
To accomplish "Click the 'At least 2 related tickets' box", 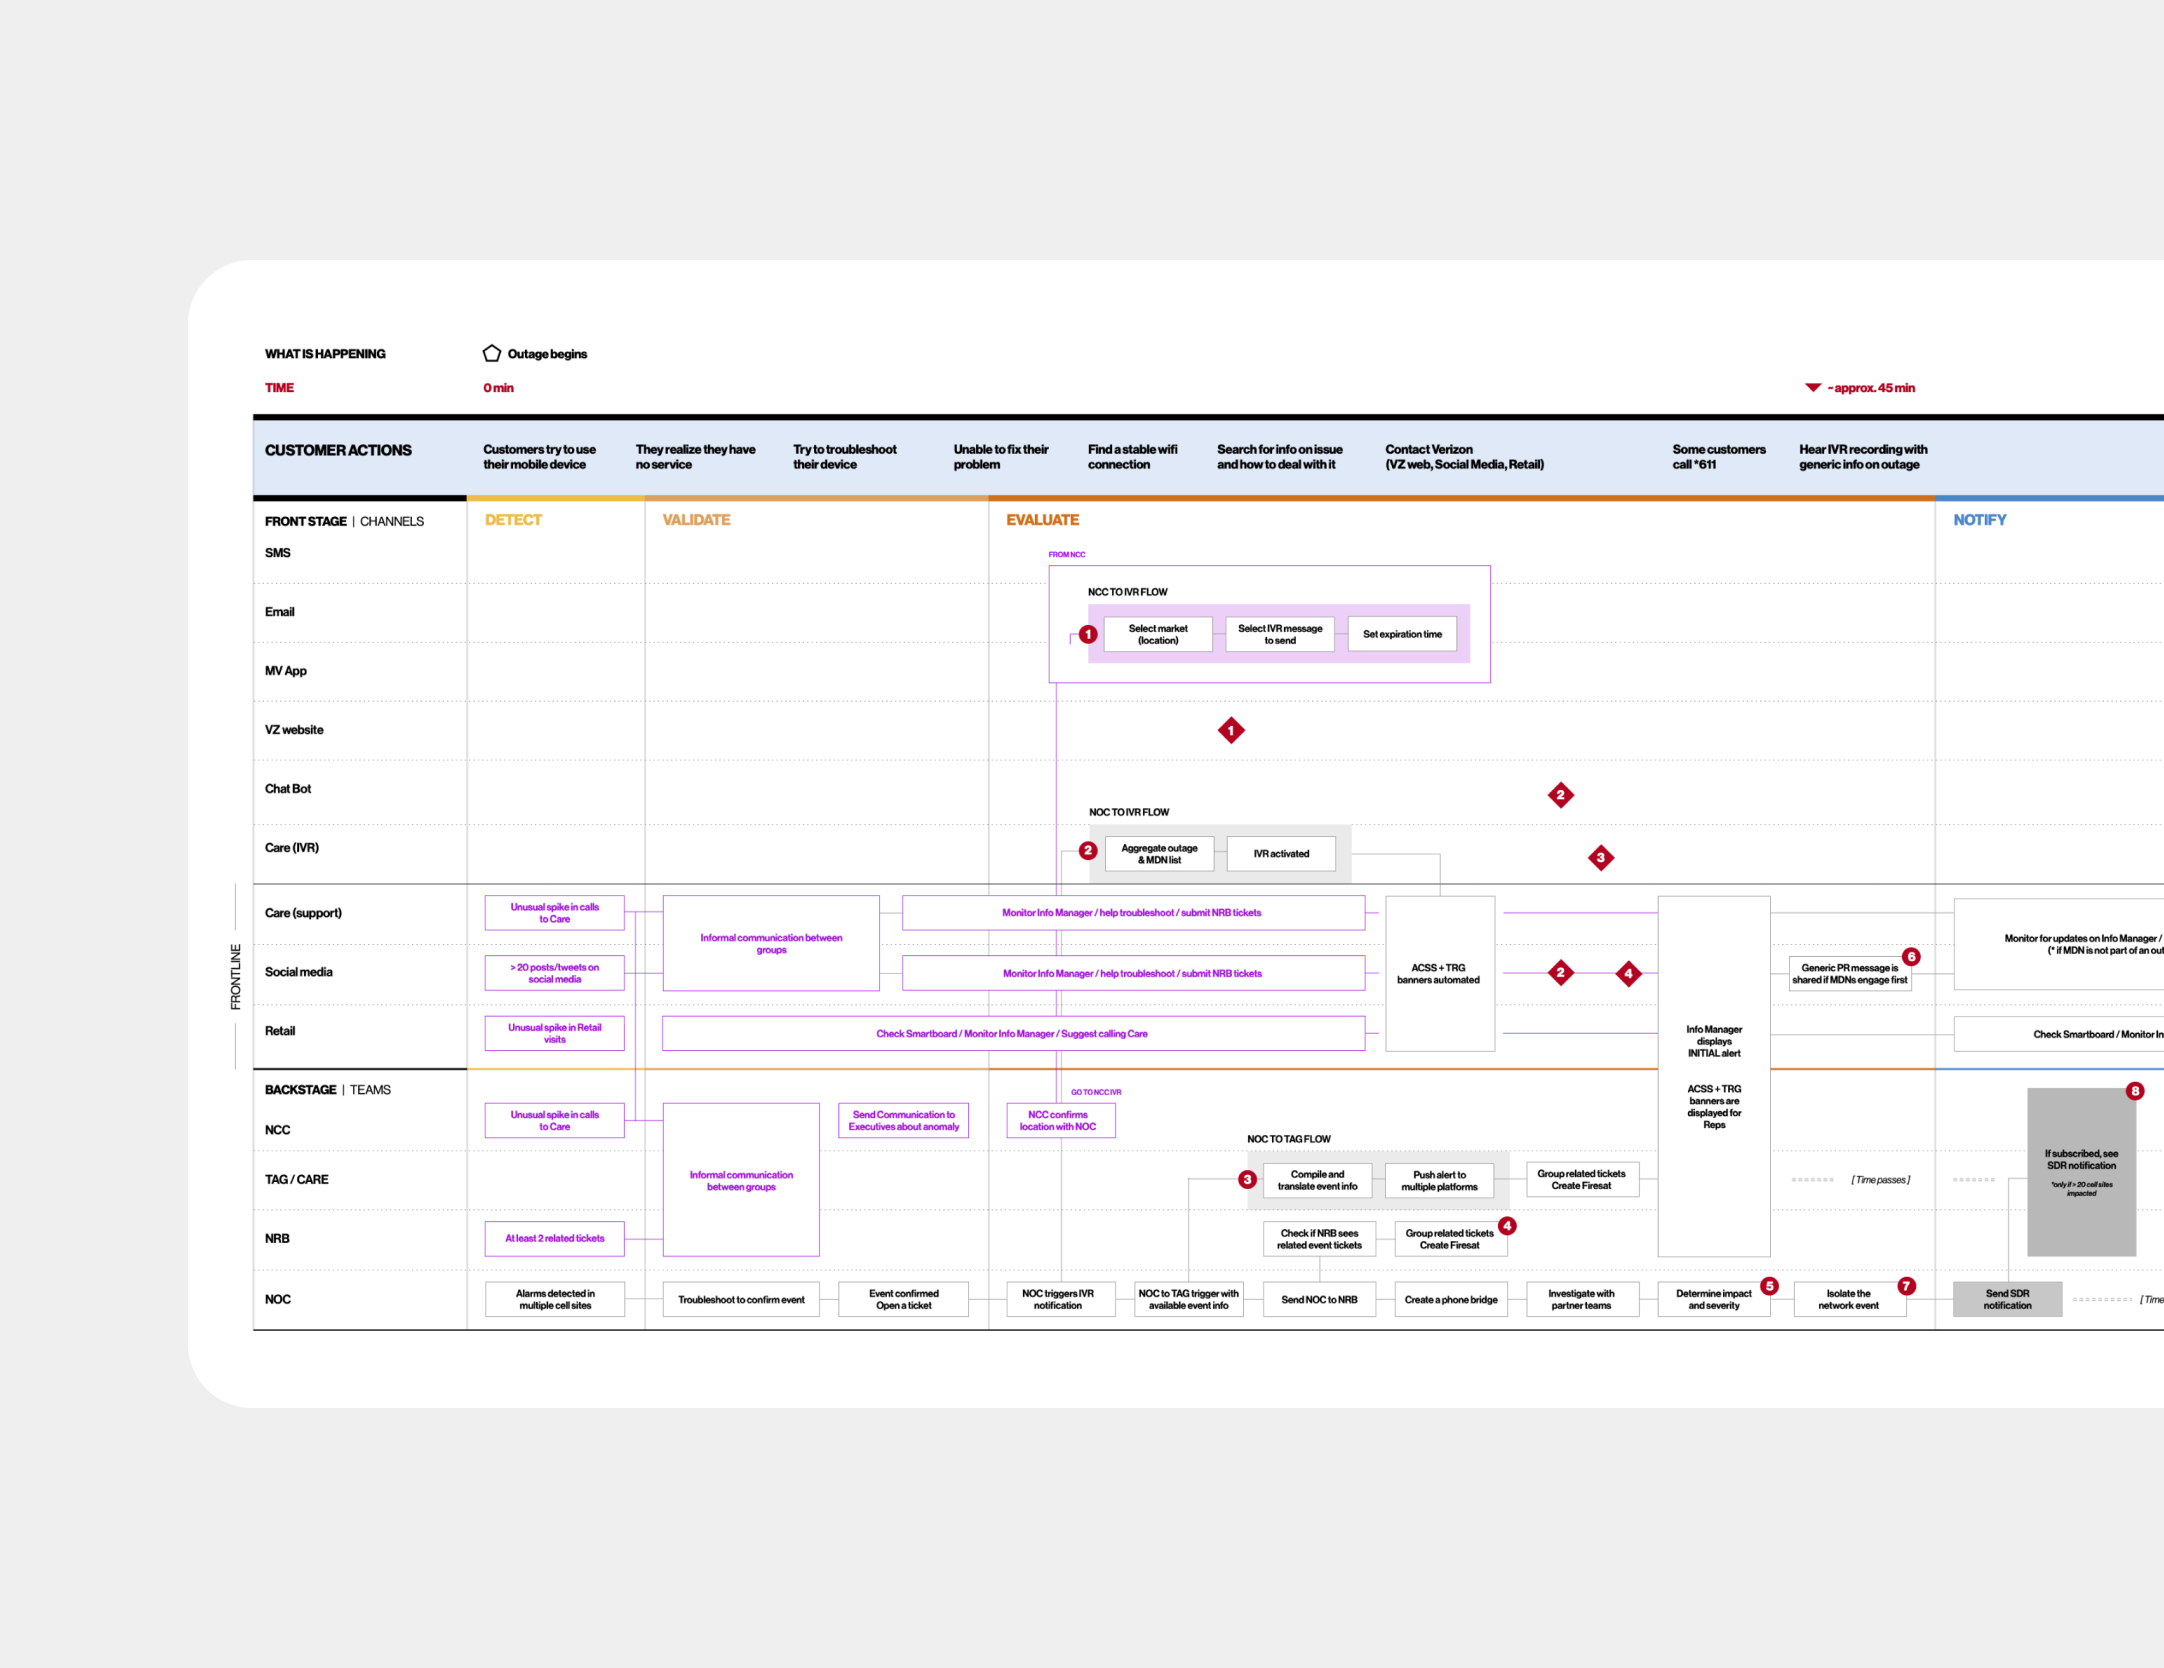I will (x=555, y=1238).
